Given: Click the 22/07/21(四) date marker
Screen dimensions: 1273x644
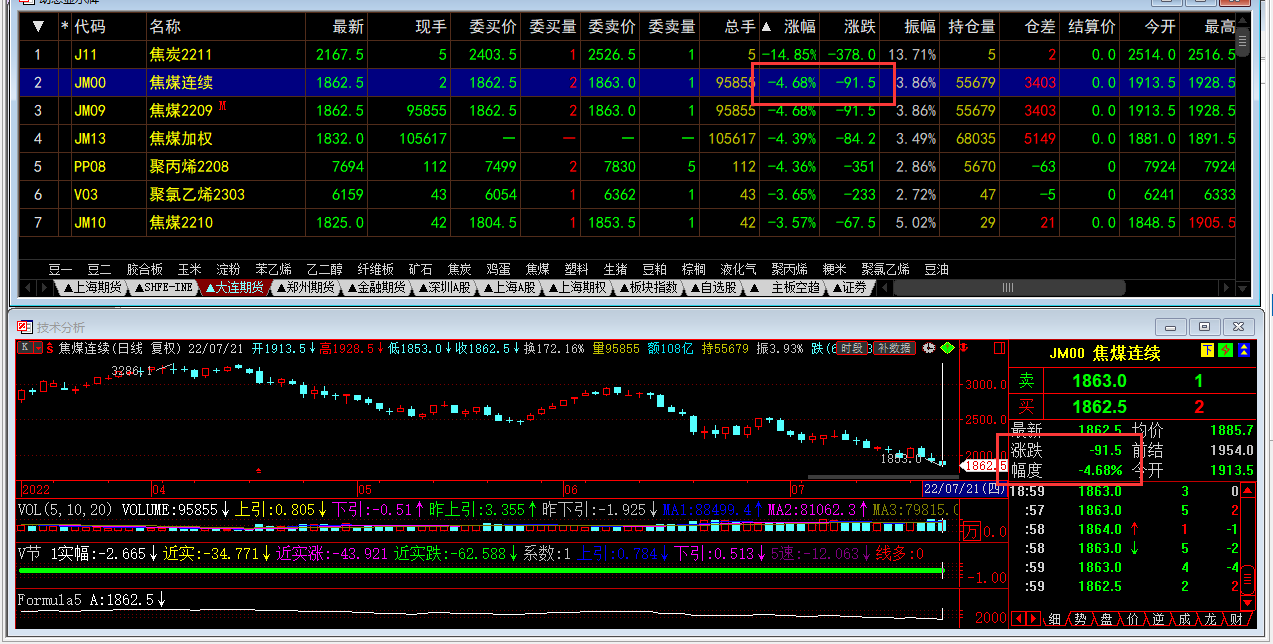Looking at the screenshot, I should click(965, 490).
